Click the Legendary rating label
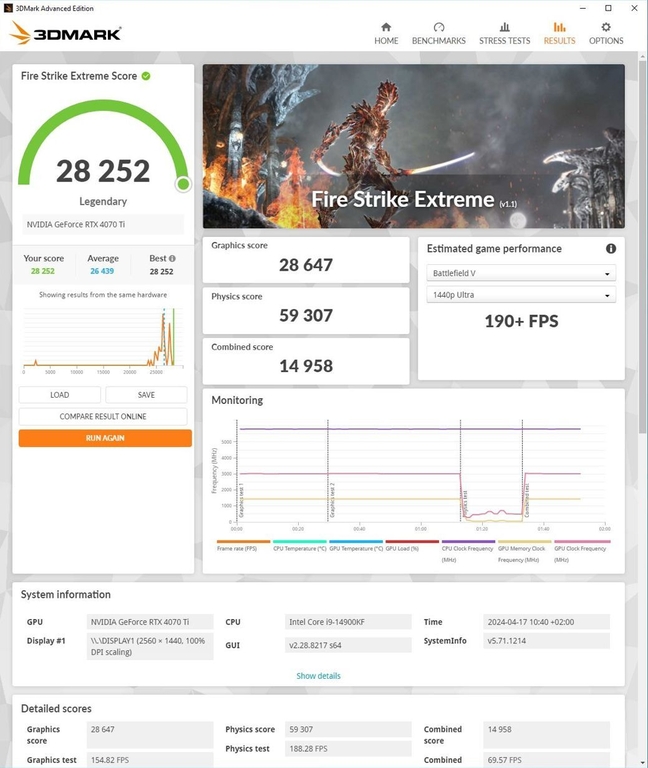648x768 pixels. coord(103,201)
